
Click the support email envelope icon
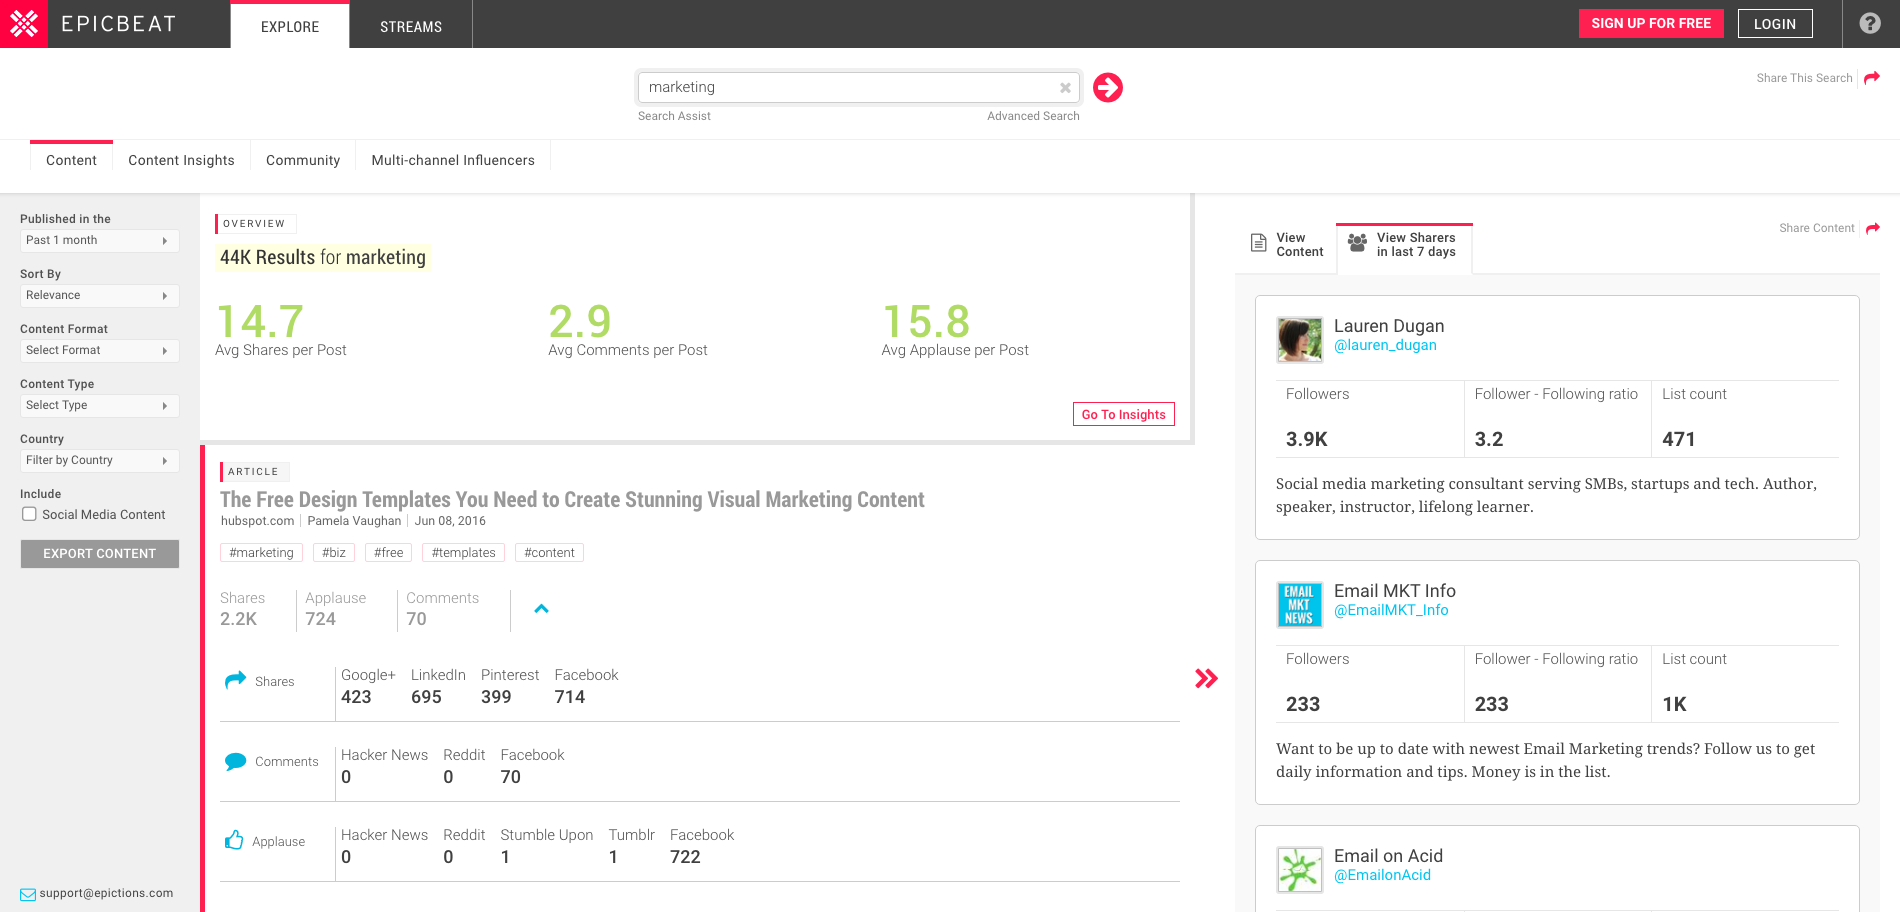28,894
